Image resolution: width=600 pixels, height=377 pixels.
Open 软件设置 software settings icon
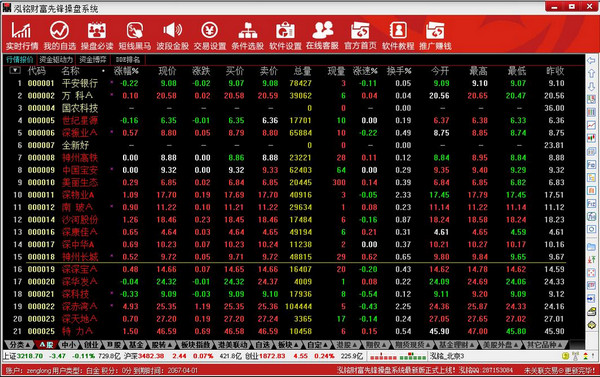pyautogui.click(x=285, y=35)
